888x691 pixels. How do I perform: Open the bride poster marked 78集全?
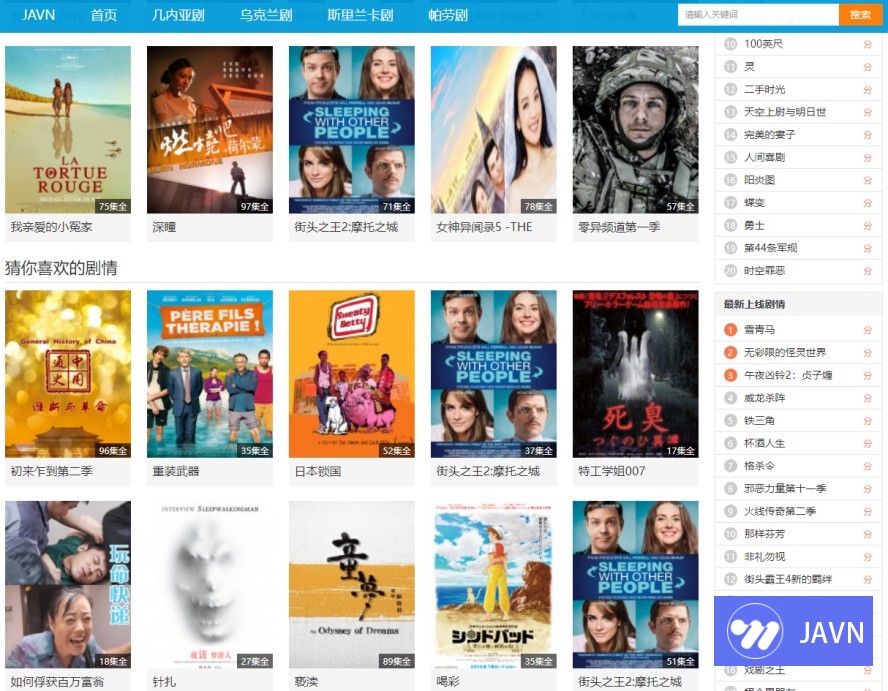(x=494, y=130)
